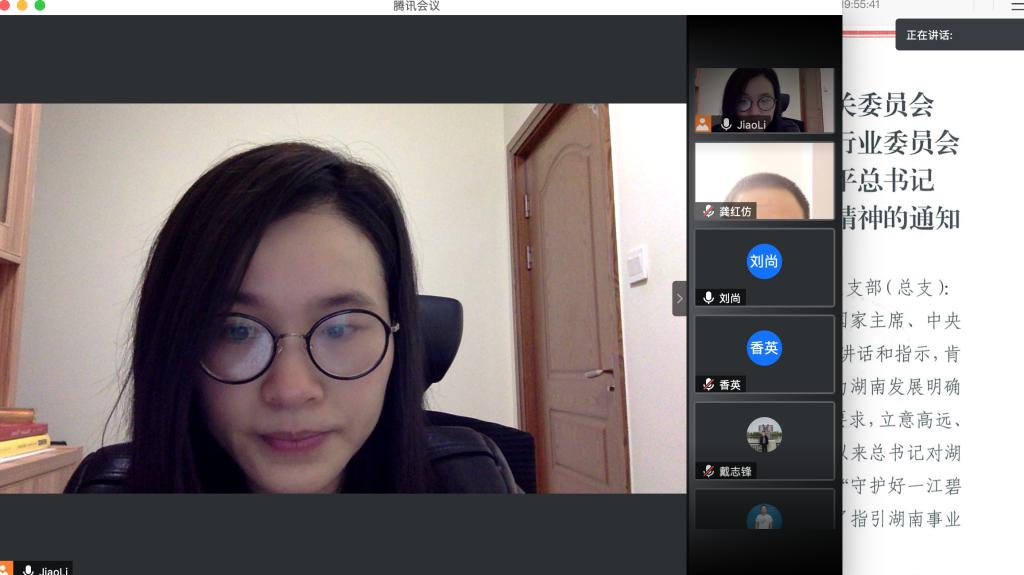Screen dimensions: 1024x575
Task: Click the microphone icon beside 刘尚's name label
Action: pos(708,298)
